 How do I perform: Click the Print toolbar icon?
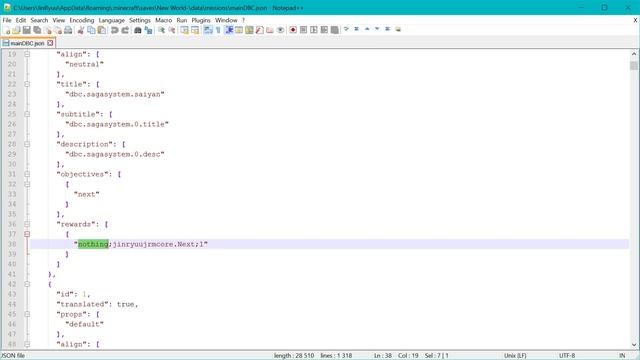click(68, 30)
